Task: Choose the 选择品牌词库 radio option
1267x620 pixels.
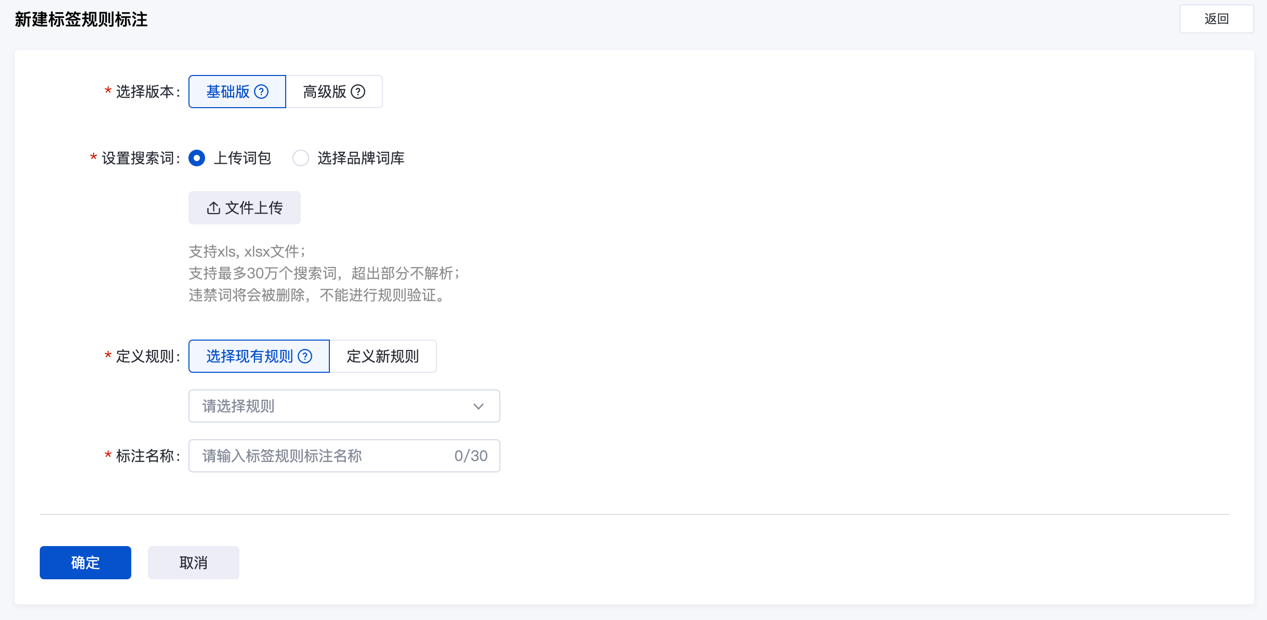Action: pyautogui.click(x=301, y=158)
